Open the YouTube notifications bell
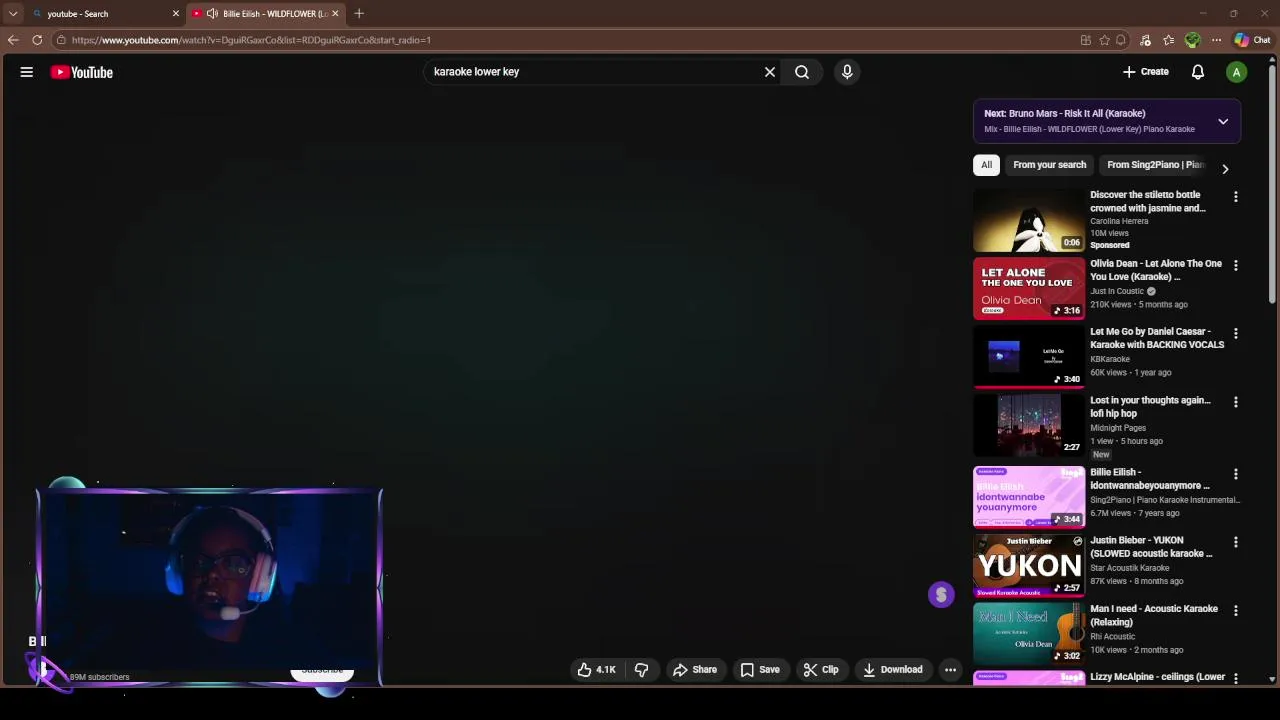 [x=1198, y=72]
